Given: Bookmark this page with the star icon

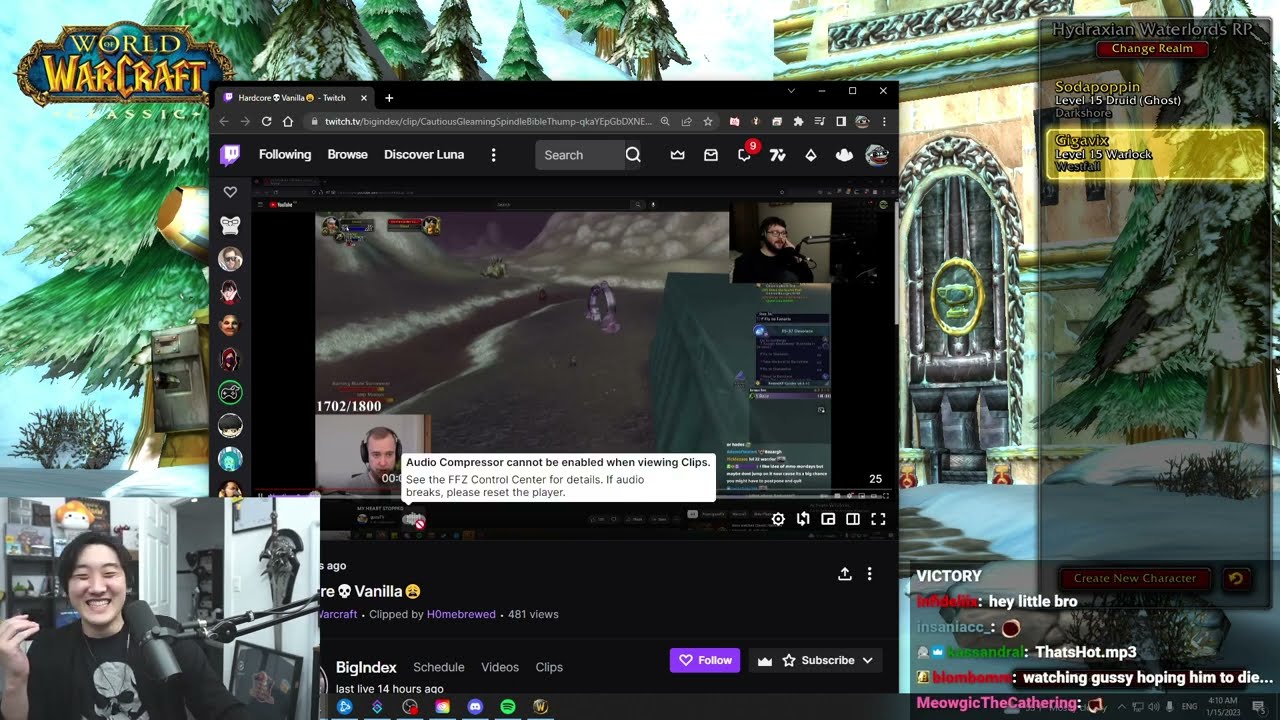Looking at the screenshot, I should [x=708, y=121].
